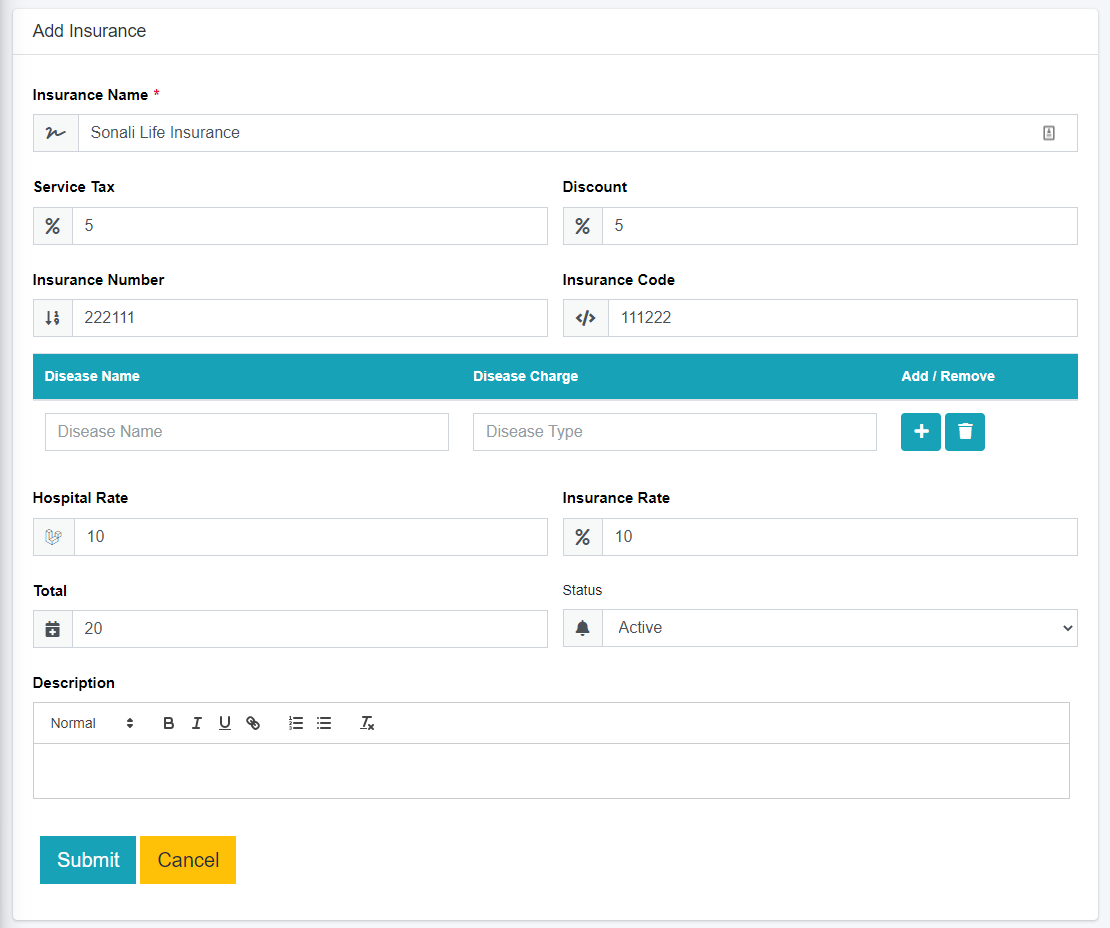Click into the Insurance Code field
1110x928 pixels.
click(x=841, y=318)
